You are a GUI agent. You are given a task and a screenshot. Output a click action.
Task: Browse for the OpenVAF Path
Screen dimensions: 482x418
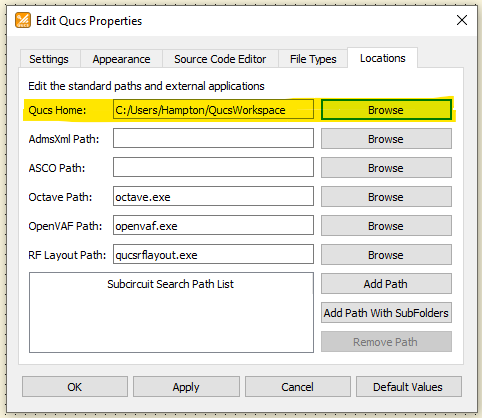tap(386, 226)
